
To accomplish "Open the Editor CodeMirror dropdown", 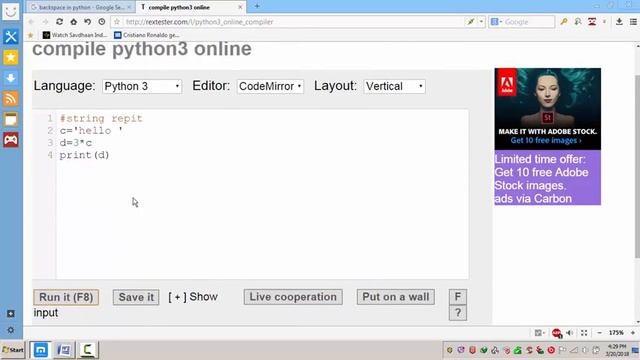I will tap(270, 86).
